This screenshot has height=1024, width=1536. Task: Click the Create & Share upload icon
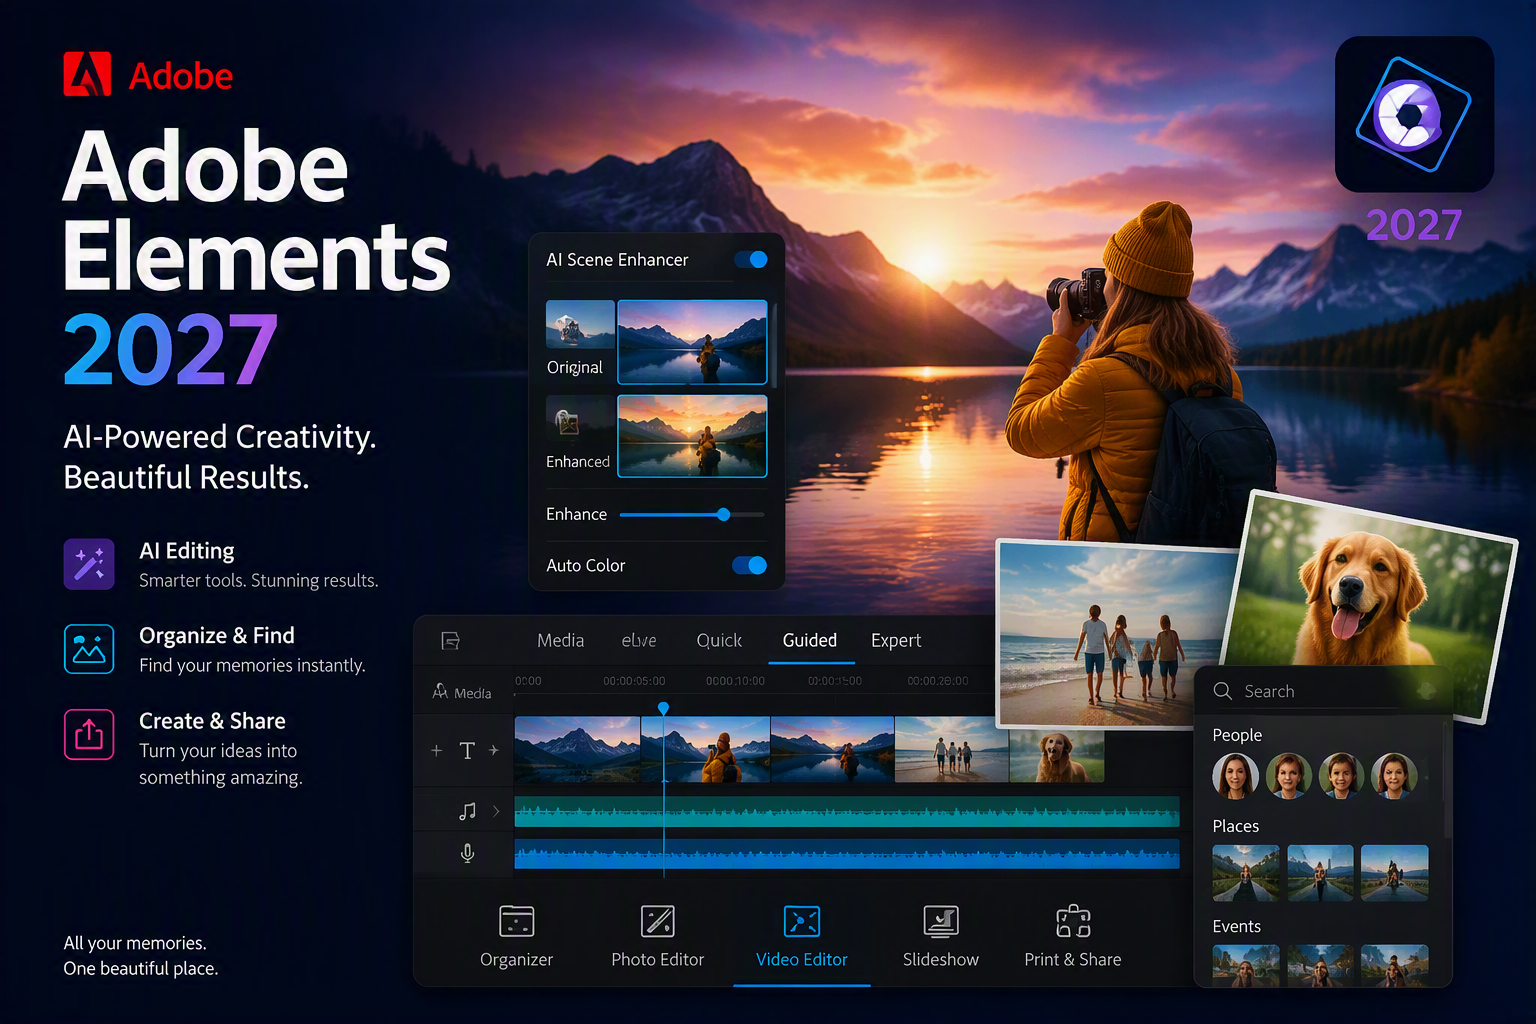pyautogui.click(x=89, y=734)
